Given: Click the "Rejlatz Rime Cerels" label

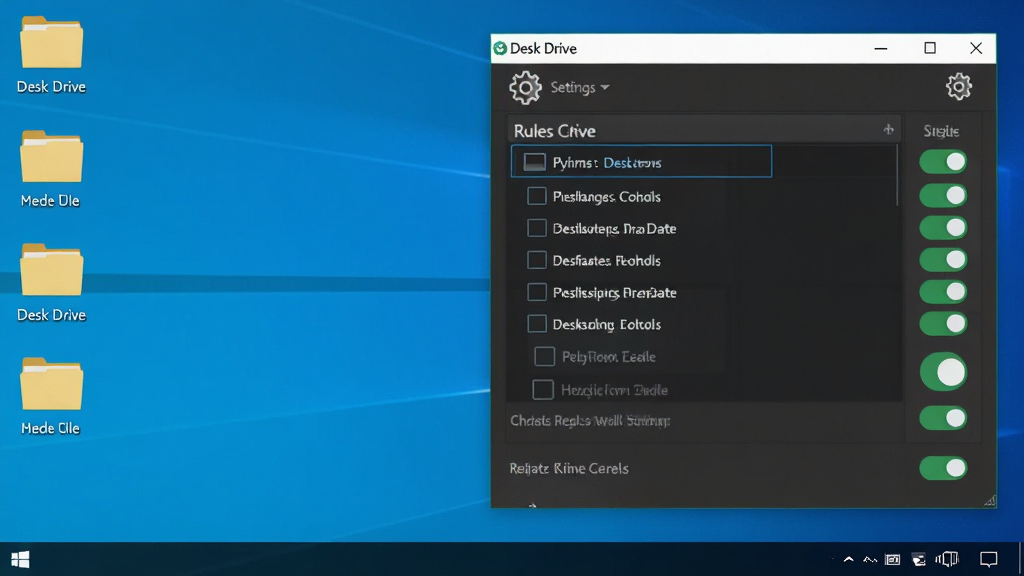Looking at the screenshot, I should pyautogui.click(x=569, y=468).
